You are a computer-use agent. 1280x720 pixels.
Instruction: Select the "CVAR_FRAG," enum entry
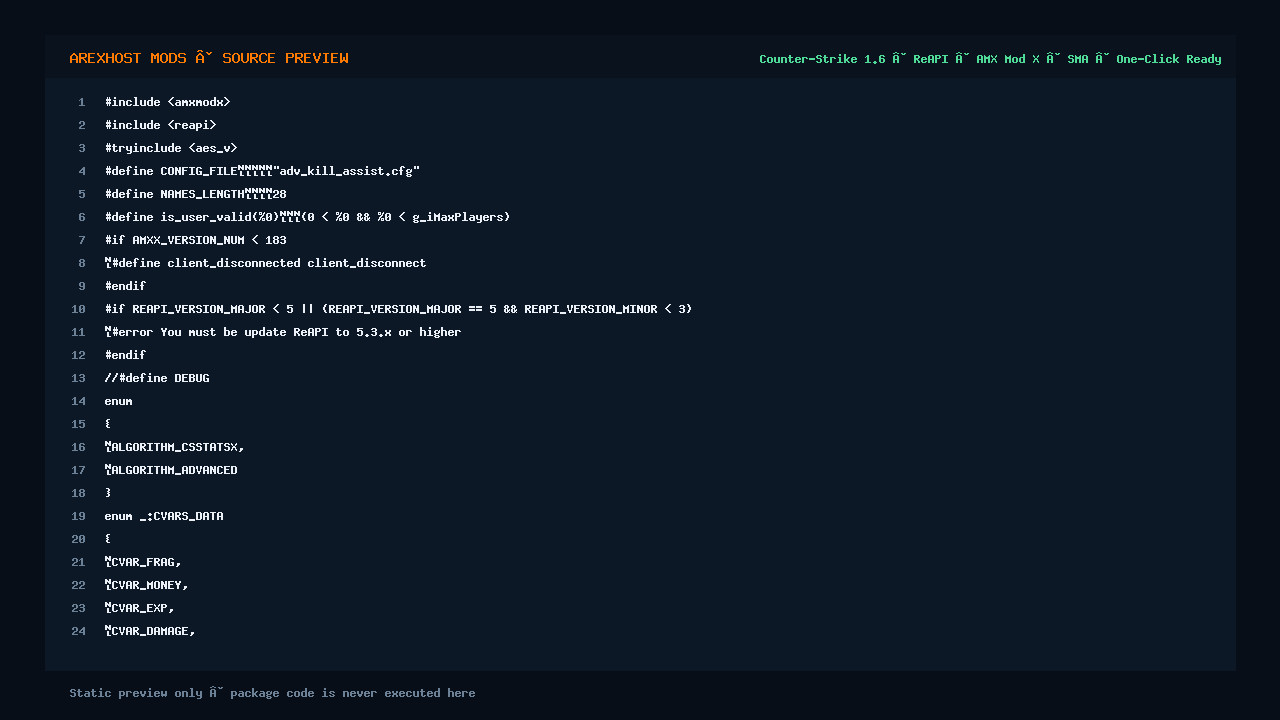tap(143, 562)
